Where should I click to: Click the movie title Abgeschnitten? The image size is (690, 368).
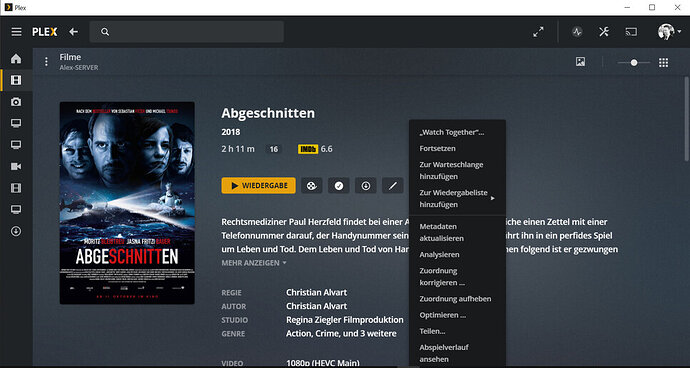click(268, 114)
